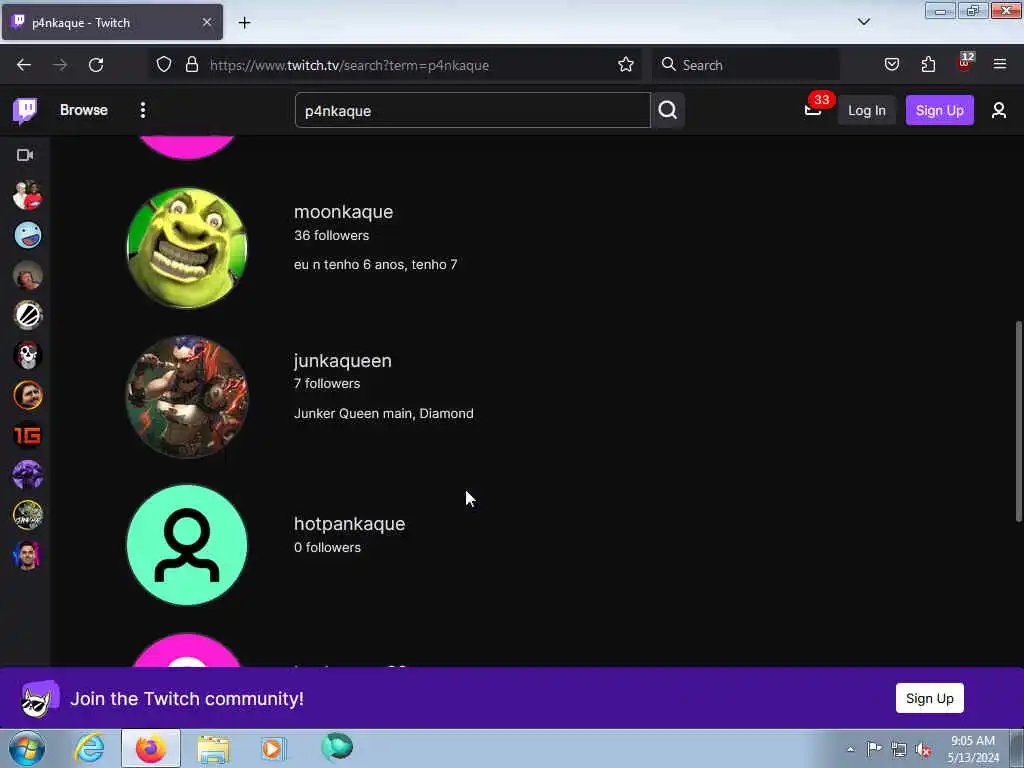Open the junkaqueen channel name link
Screen dimensions: 1024x768
[x=342, y=360]
